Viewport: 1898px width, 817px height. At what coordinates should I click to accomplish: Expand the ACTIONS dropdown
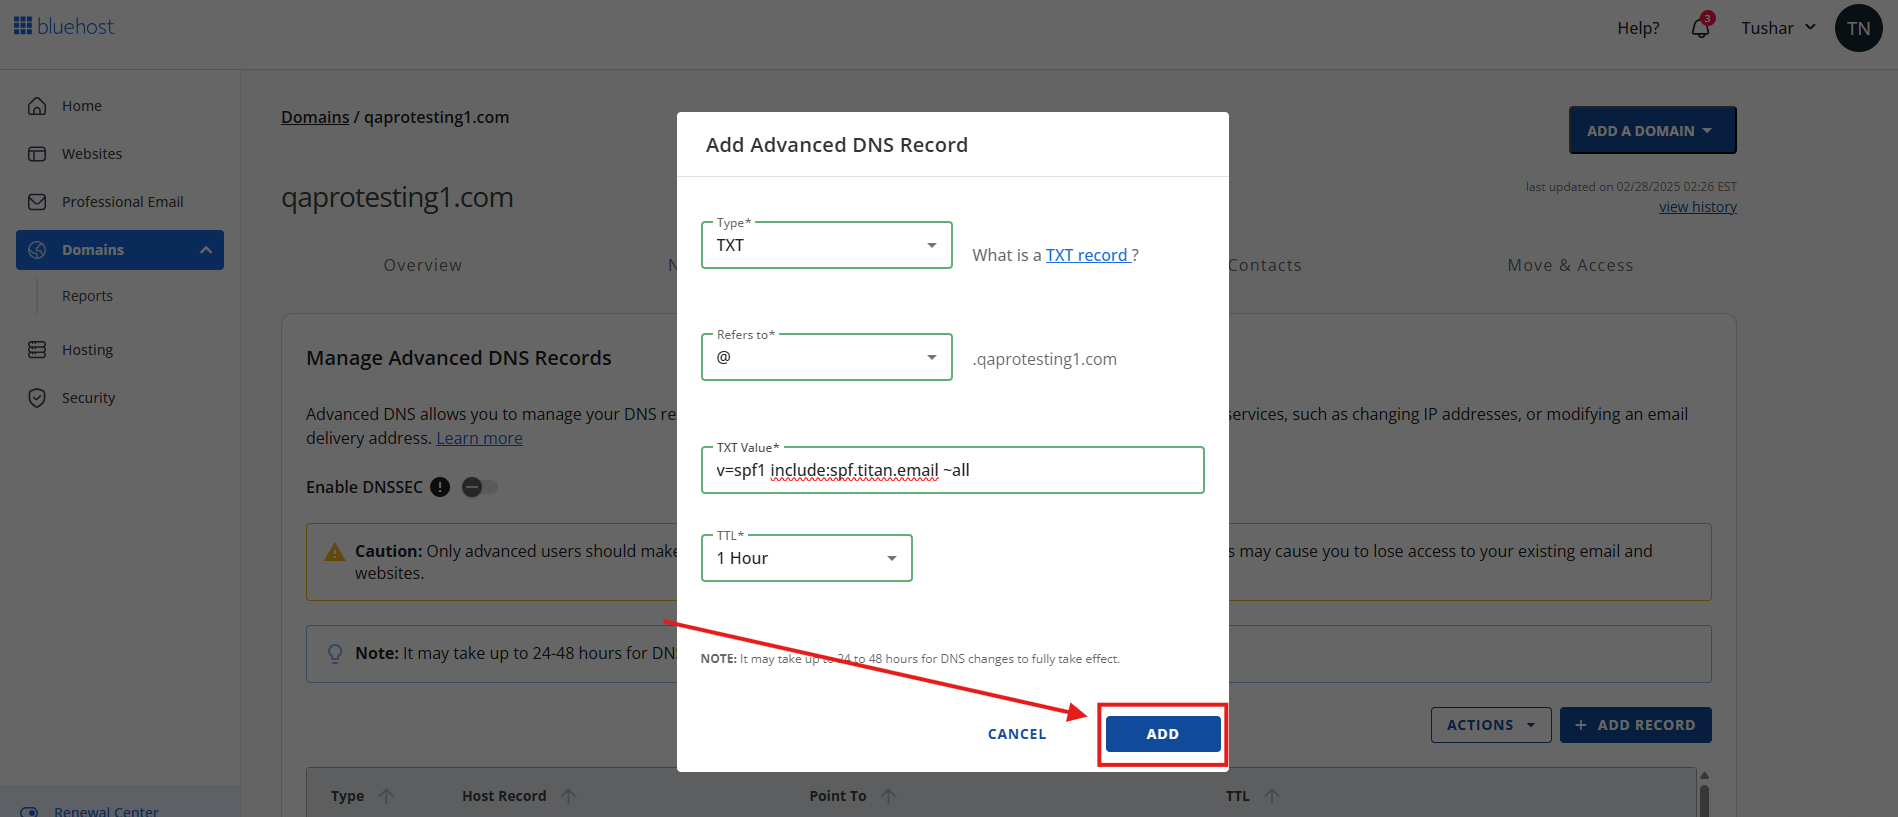(1490, 724)
